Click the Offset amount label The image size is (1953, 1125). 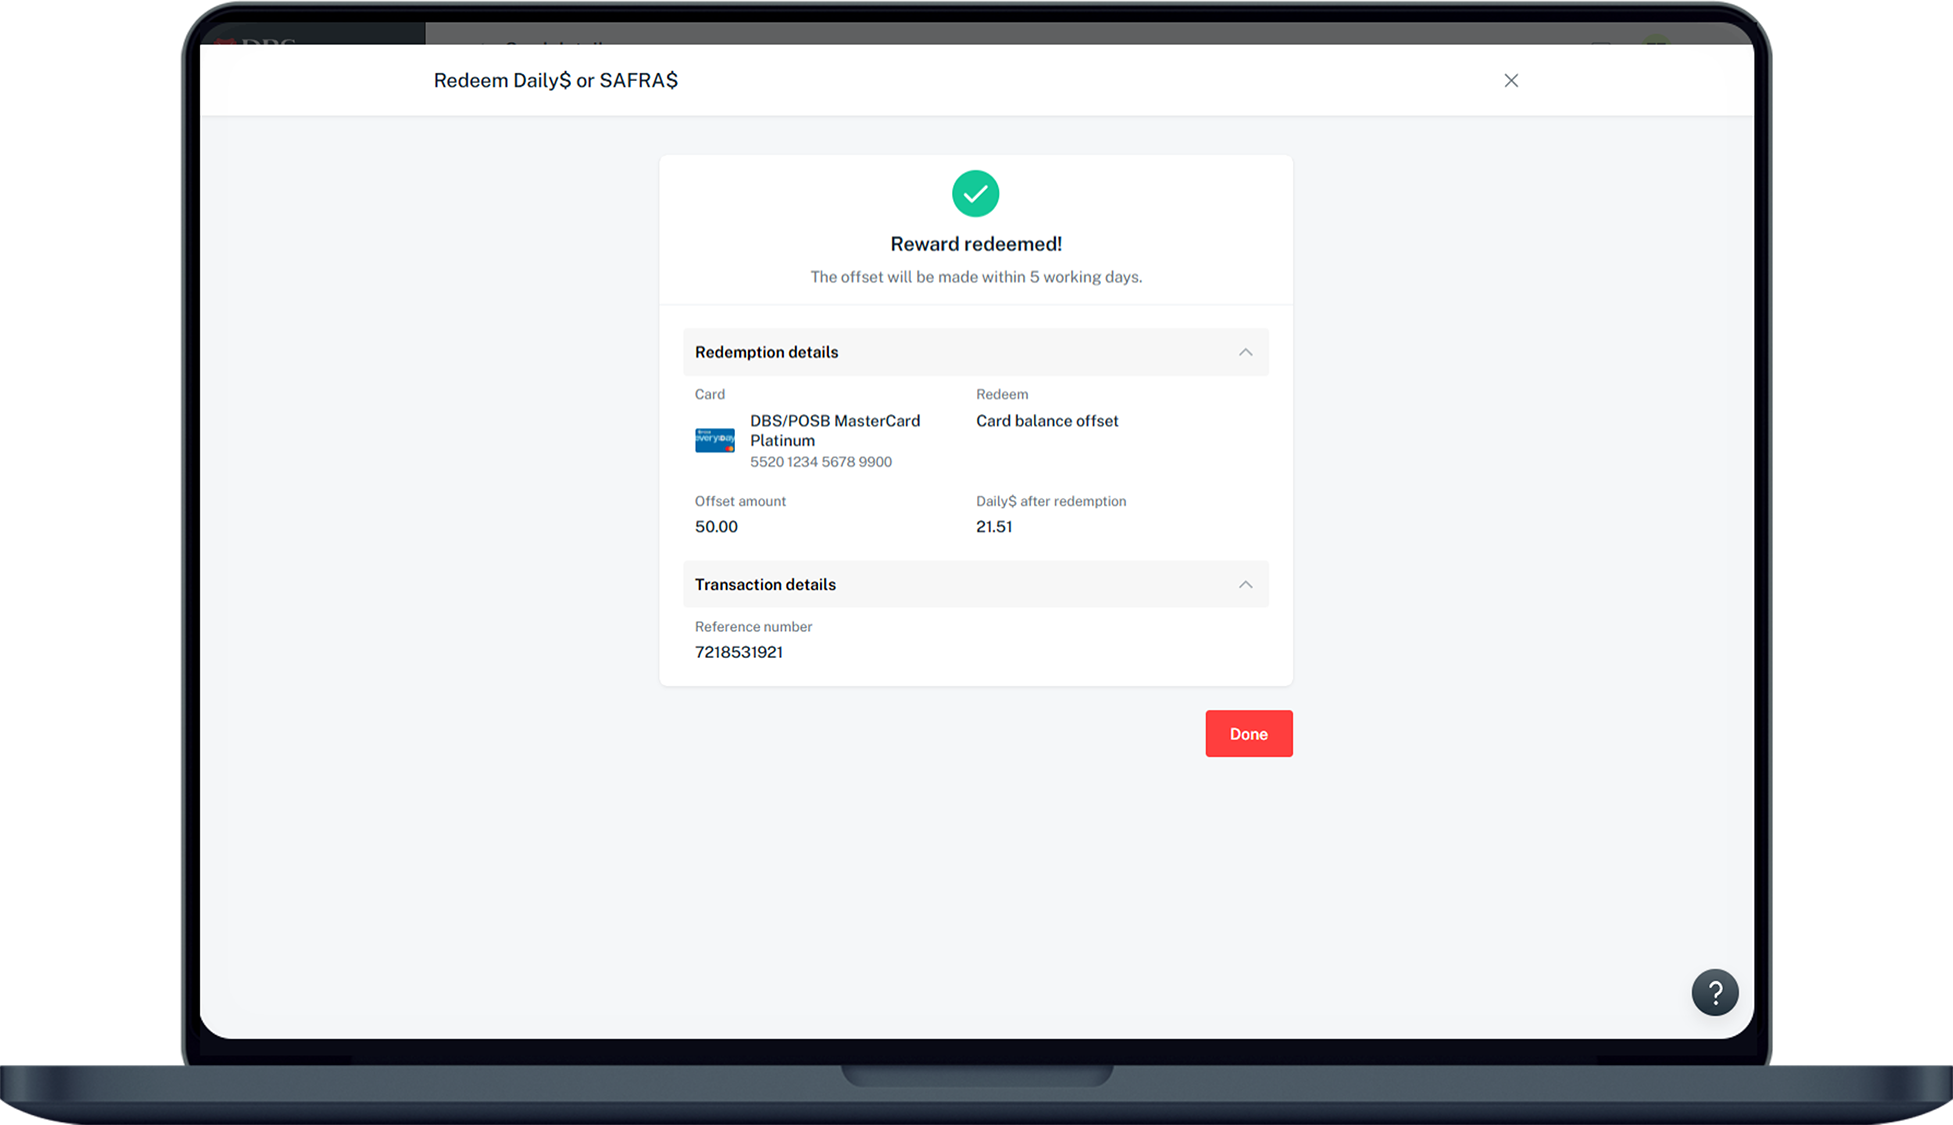740,501
